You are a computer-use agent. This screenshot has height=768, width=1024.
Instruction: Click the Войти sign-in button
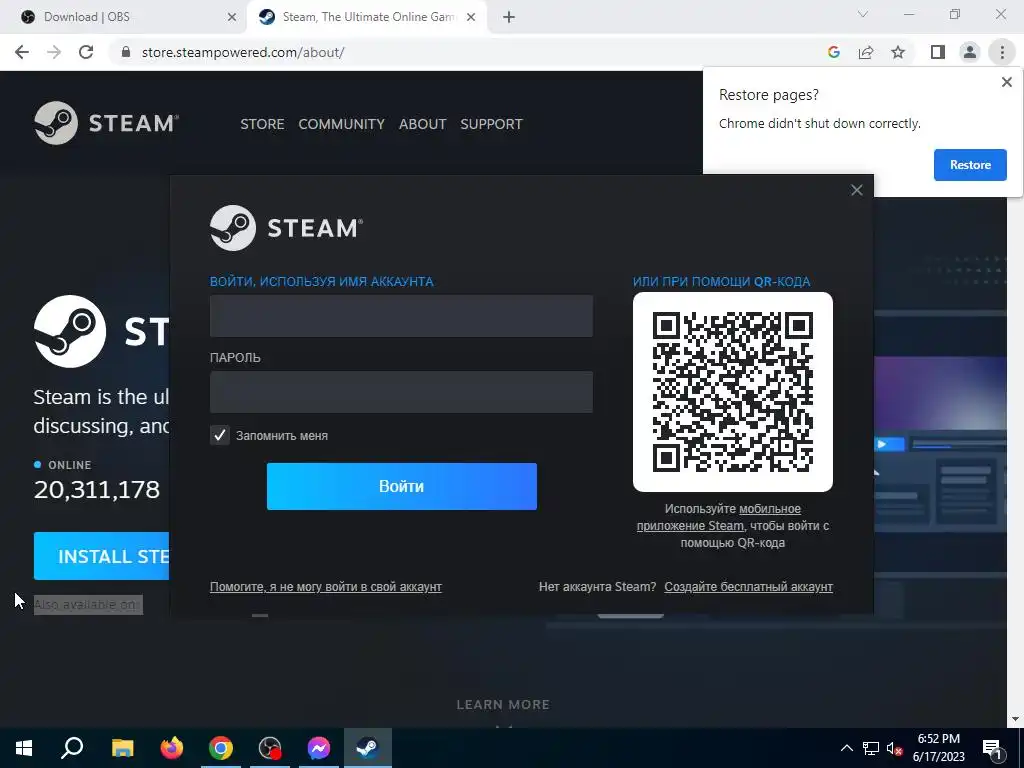pos(402,487)
